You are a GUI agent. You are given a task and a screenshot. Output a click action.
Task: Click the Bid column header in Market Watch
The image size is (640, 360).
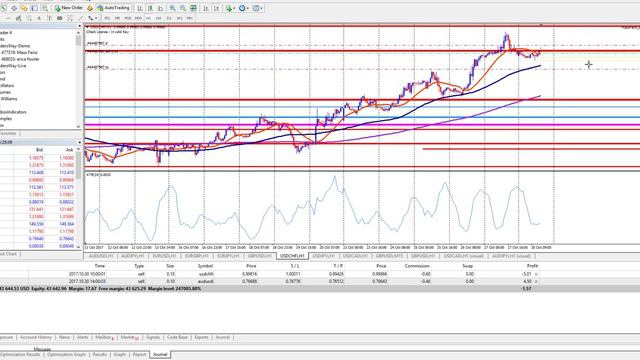(x=39, y=150)
